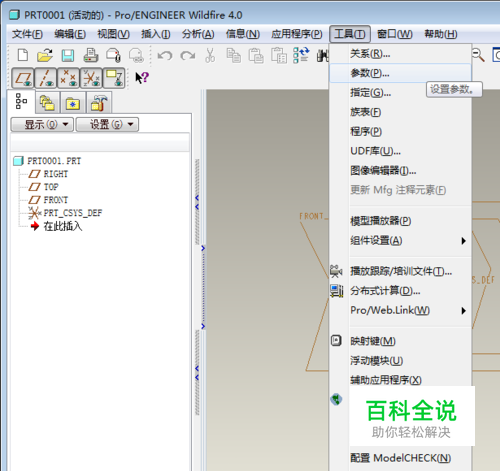Switch to the Model Tree navigator tab

(x=21, y=102)
